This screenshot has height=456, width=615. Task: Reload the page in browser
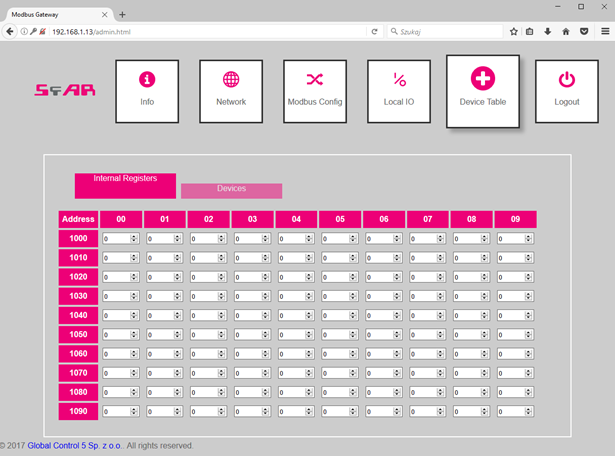pos(375,32)
